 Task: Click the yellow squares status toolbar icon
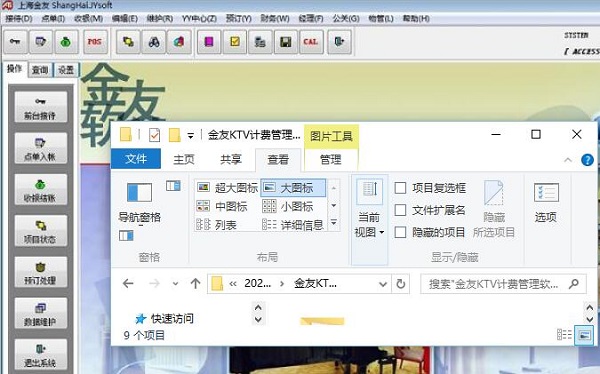(128, 41)
